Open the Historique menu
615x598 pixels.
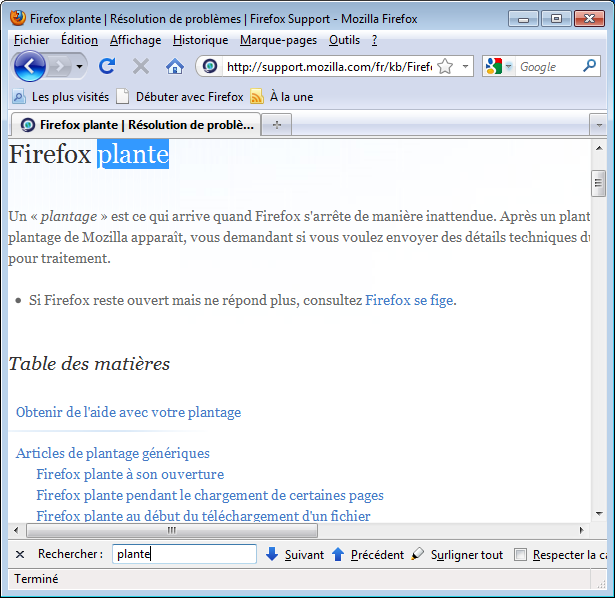click(200, 40)
